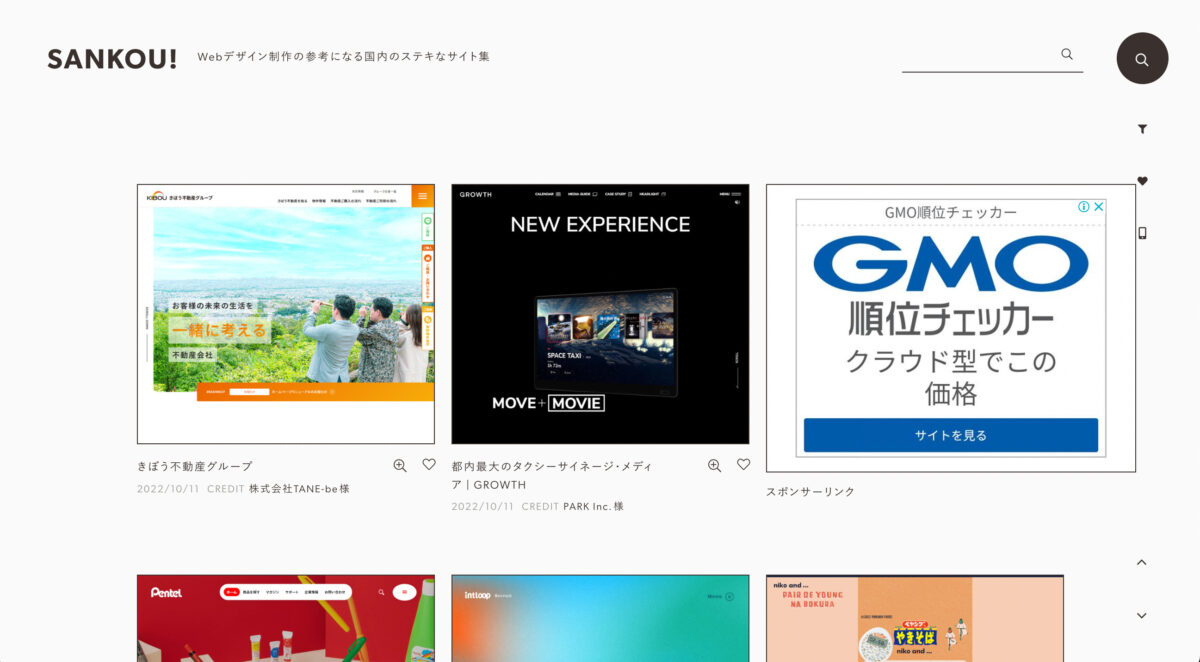
Task: Open the 株式会社TANE-be credit link
Action: (x=299, y=489)
